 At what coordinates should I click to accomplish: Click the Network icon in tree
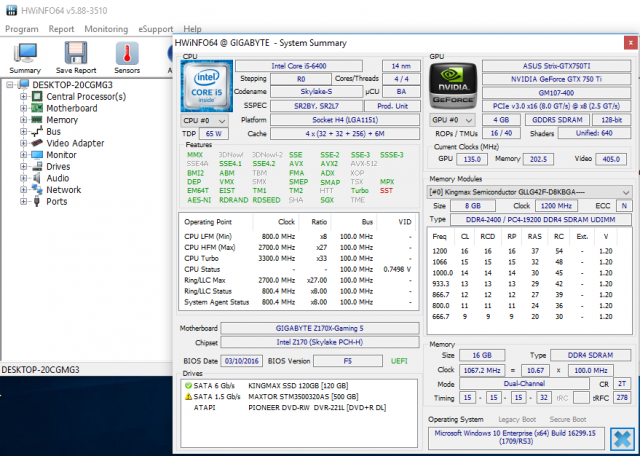(x=37, y=190)
